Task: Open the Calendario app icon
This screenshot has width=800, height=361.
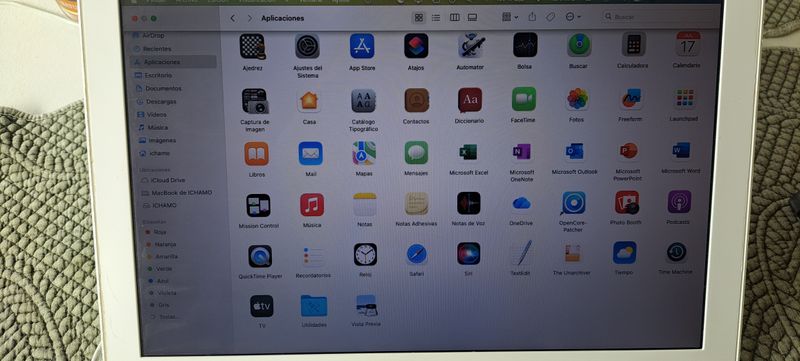Action: click(688, 44)
